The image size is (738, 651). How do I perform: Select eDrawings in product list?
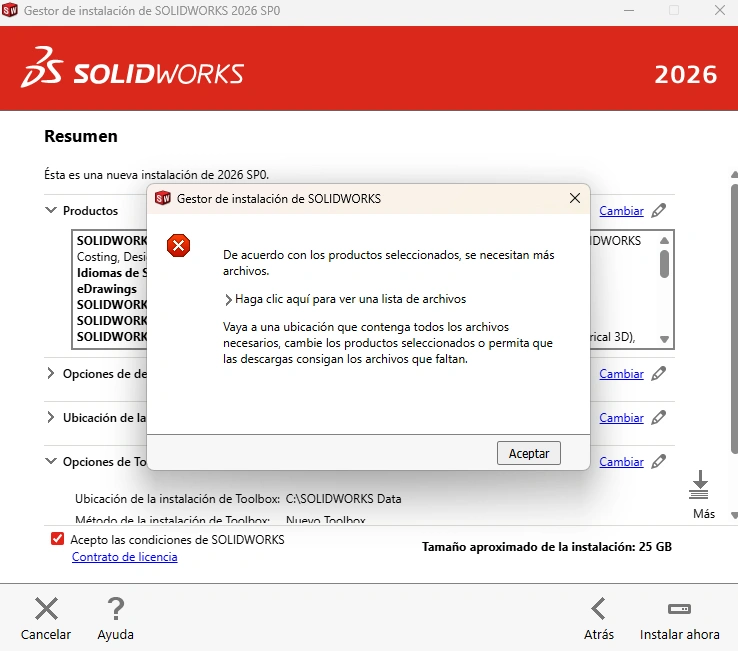[x=107, y=289]
